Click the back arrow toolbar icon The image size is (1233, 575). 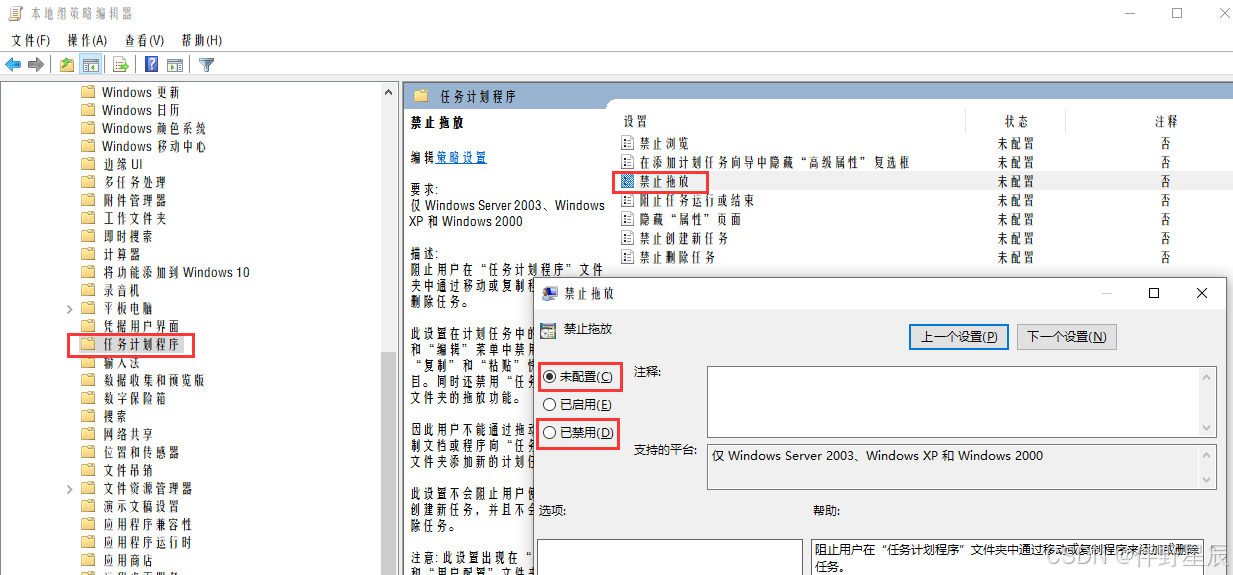click(x=13, y=65)
